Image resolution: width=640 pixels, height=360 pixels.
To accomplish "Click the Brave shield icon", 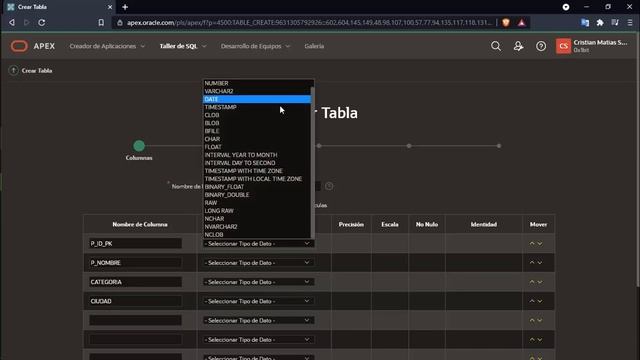I will (x=506, y=22).
